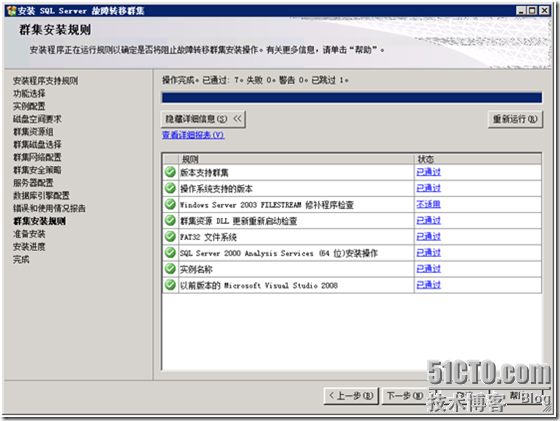The height and width of the screenshot is (421, 560).
Task: Click the Windows Server 2003 FILESTREAM rule text
Action: pyautogui.click(x=267, y=205)
